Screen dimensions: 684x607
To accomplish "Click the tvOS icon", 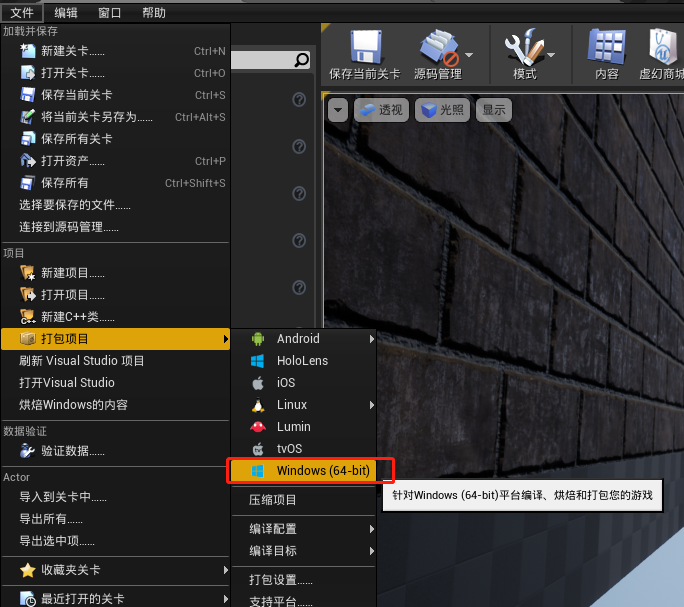I will (258, 449).
